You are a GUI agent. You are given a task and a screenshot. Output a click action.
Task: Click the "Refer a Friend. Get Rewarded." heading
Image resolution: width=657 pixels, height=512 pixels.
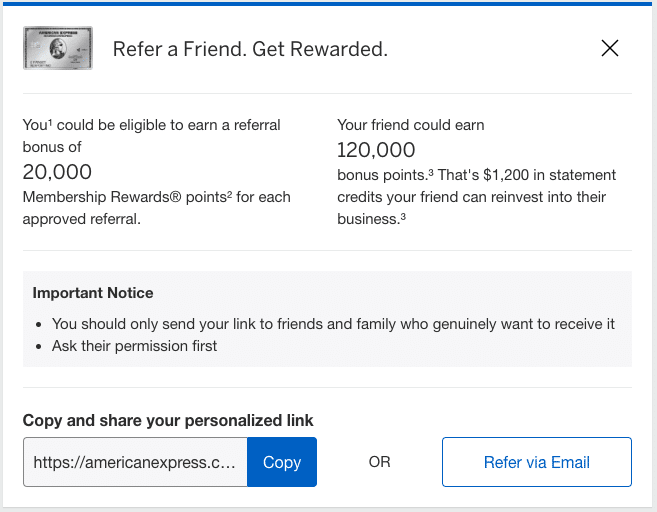pos(250,49)
